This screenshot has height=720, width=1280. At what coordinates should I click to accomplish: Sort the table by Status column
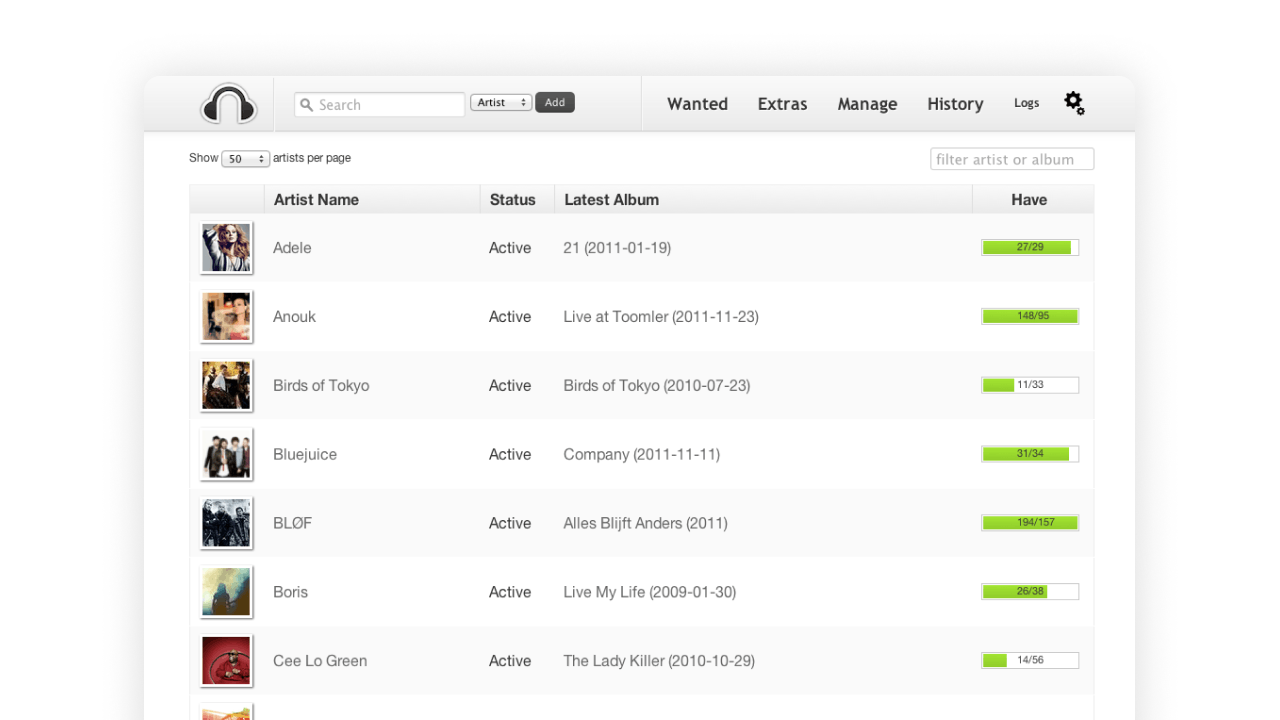coord(512,200)
